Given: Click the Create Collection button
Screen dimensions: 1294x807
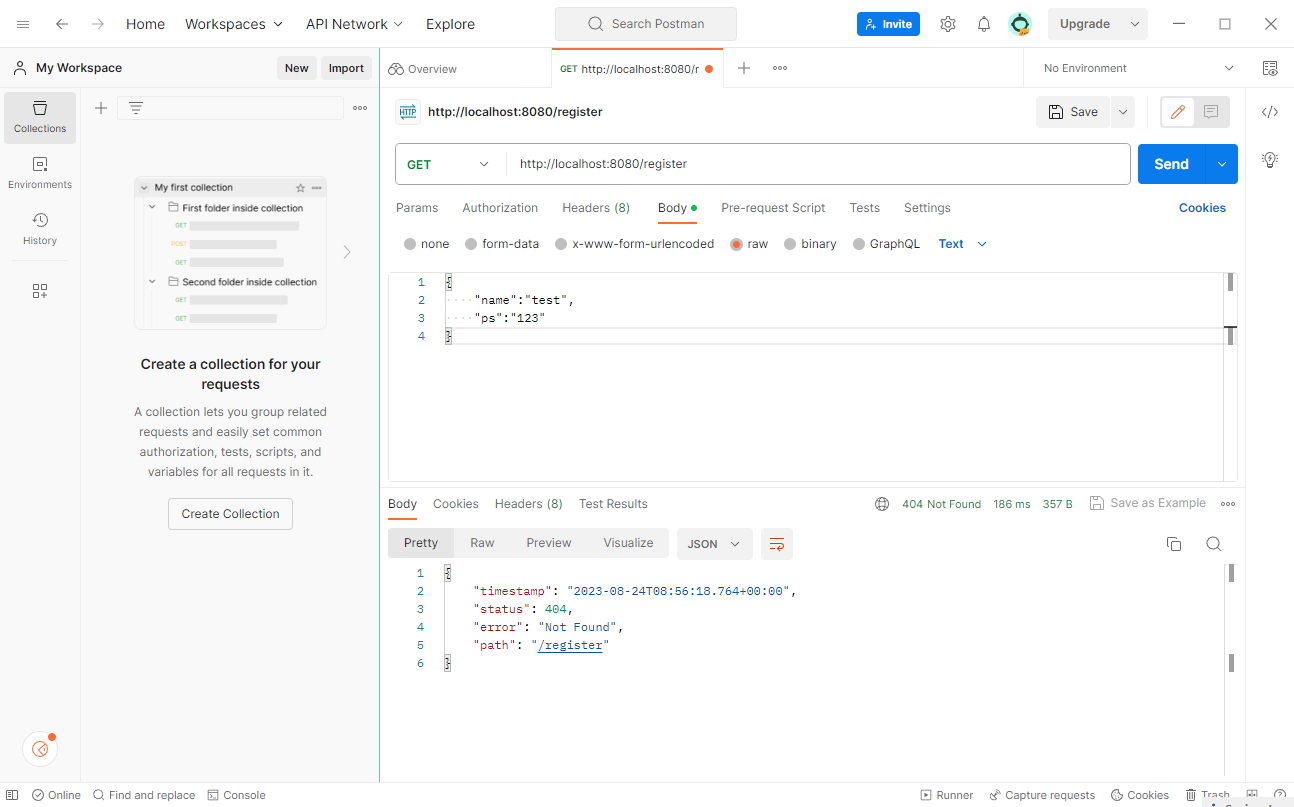Looking at the screenshot, I should tap(230, 514).
